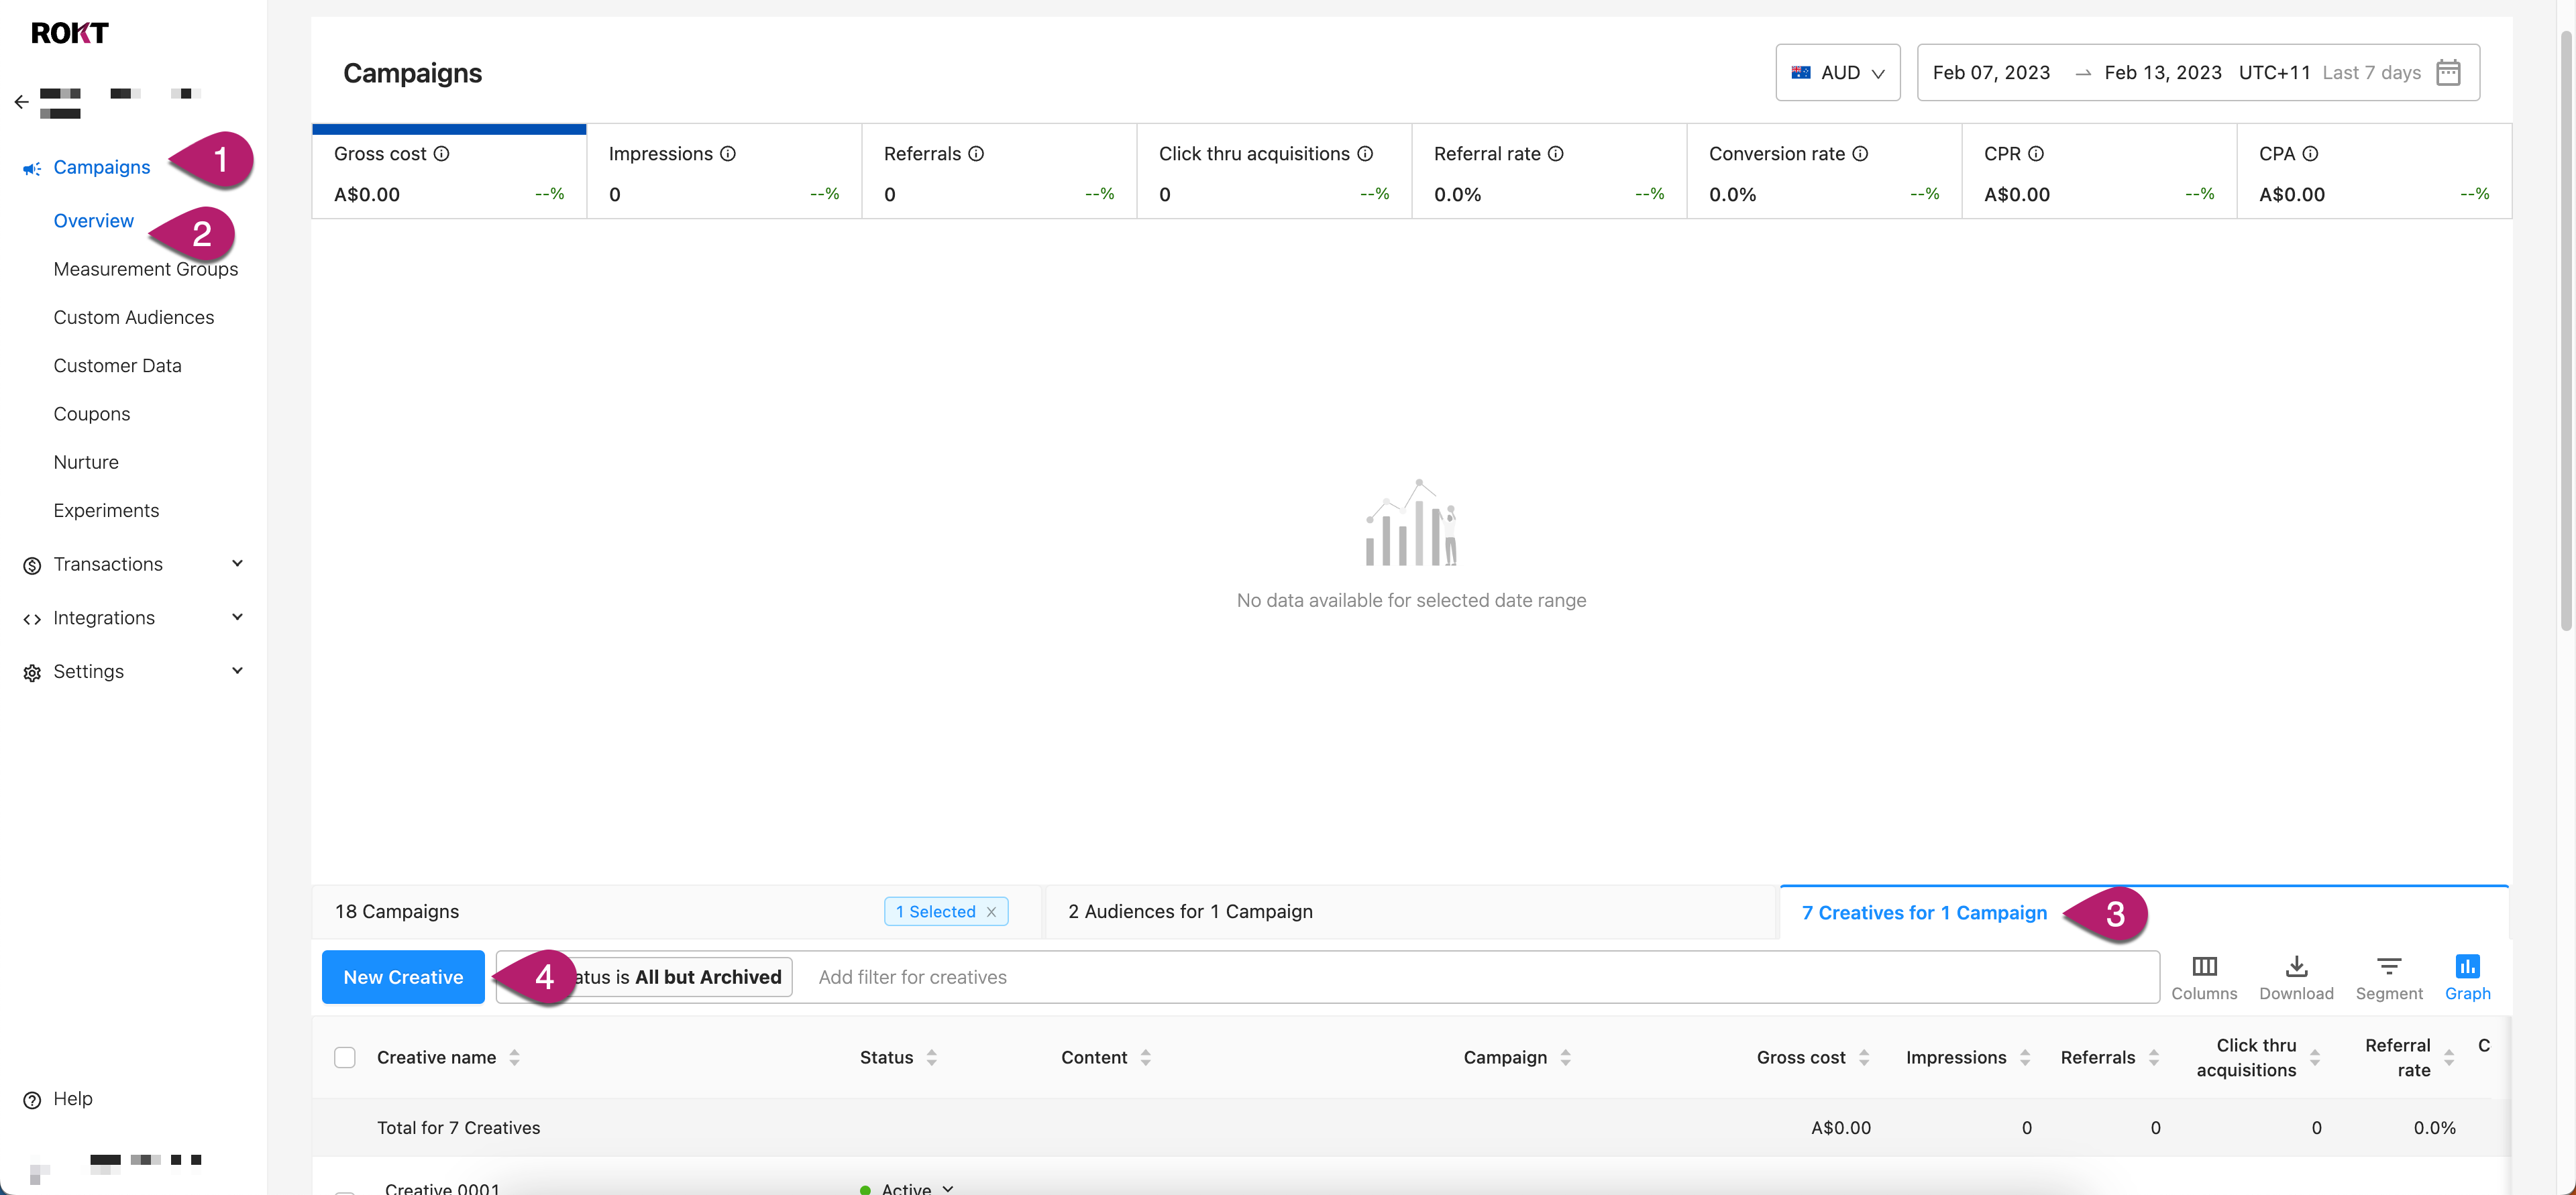This screenshot has height=1195, width=2576.
Task: Select the Overview menu item
Action: coord(93,221)
